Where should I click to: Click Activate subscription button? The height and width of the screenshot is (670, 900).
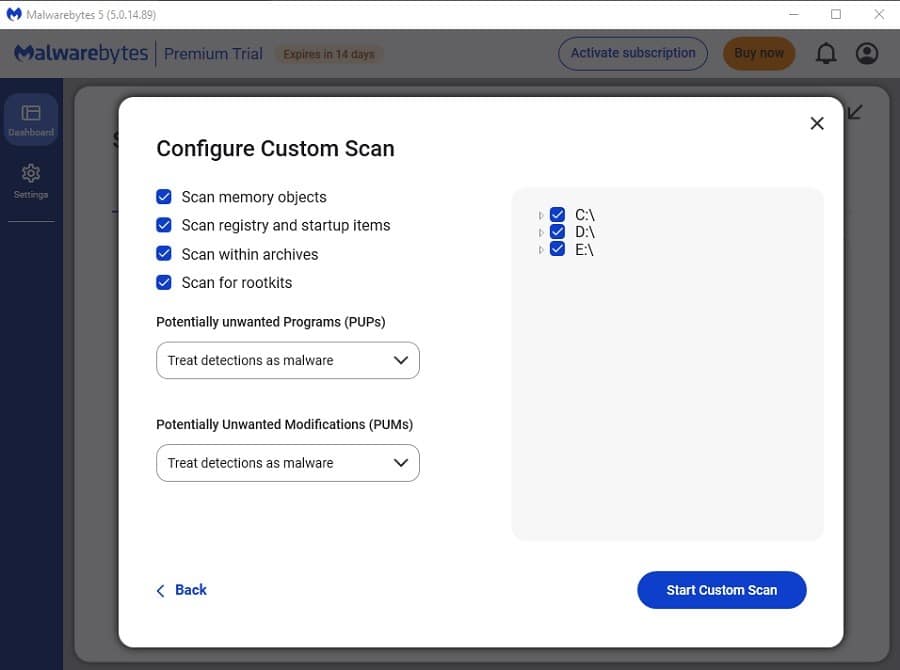(x=632, y=54)
